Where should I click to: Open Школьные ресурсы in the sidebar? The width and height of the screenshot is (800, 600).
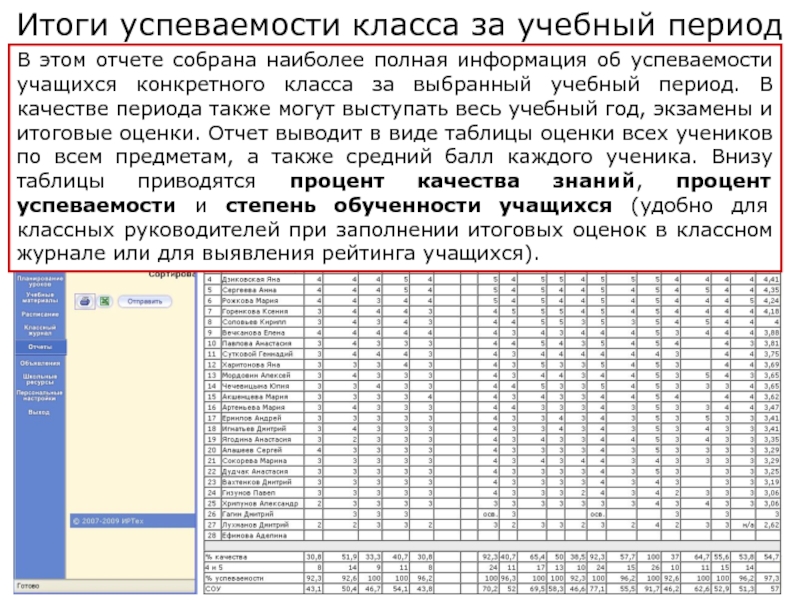point(40,379)
